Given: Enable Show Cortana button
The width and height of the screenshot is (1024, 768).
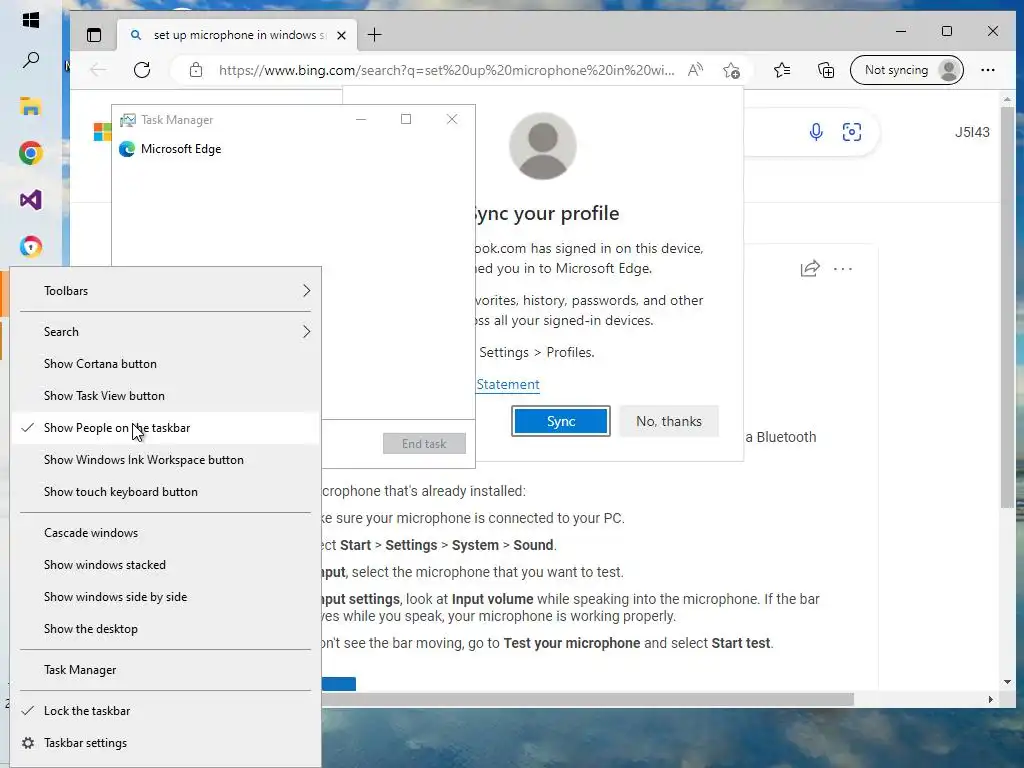Looking at the screenshot, I should (x=166, y=364).
